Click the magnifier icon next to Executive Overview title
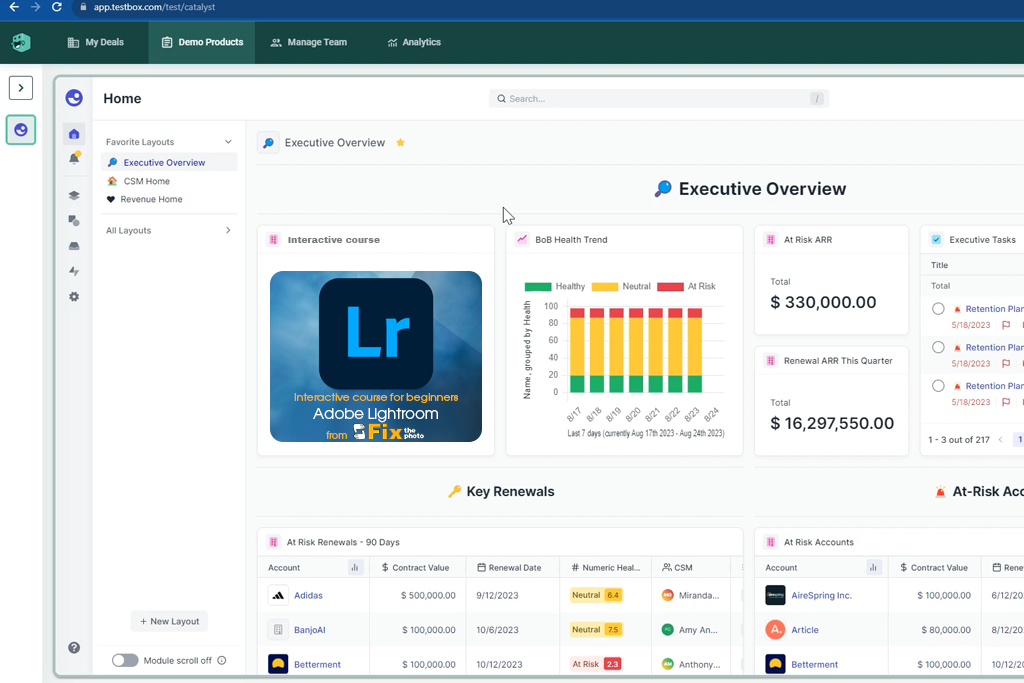This screenshot has width=1024, height=683. (x=268, y=142)
